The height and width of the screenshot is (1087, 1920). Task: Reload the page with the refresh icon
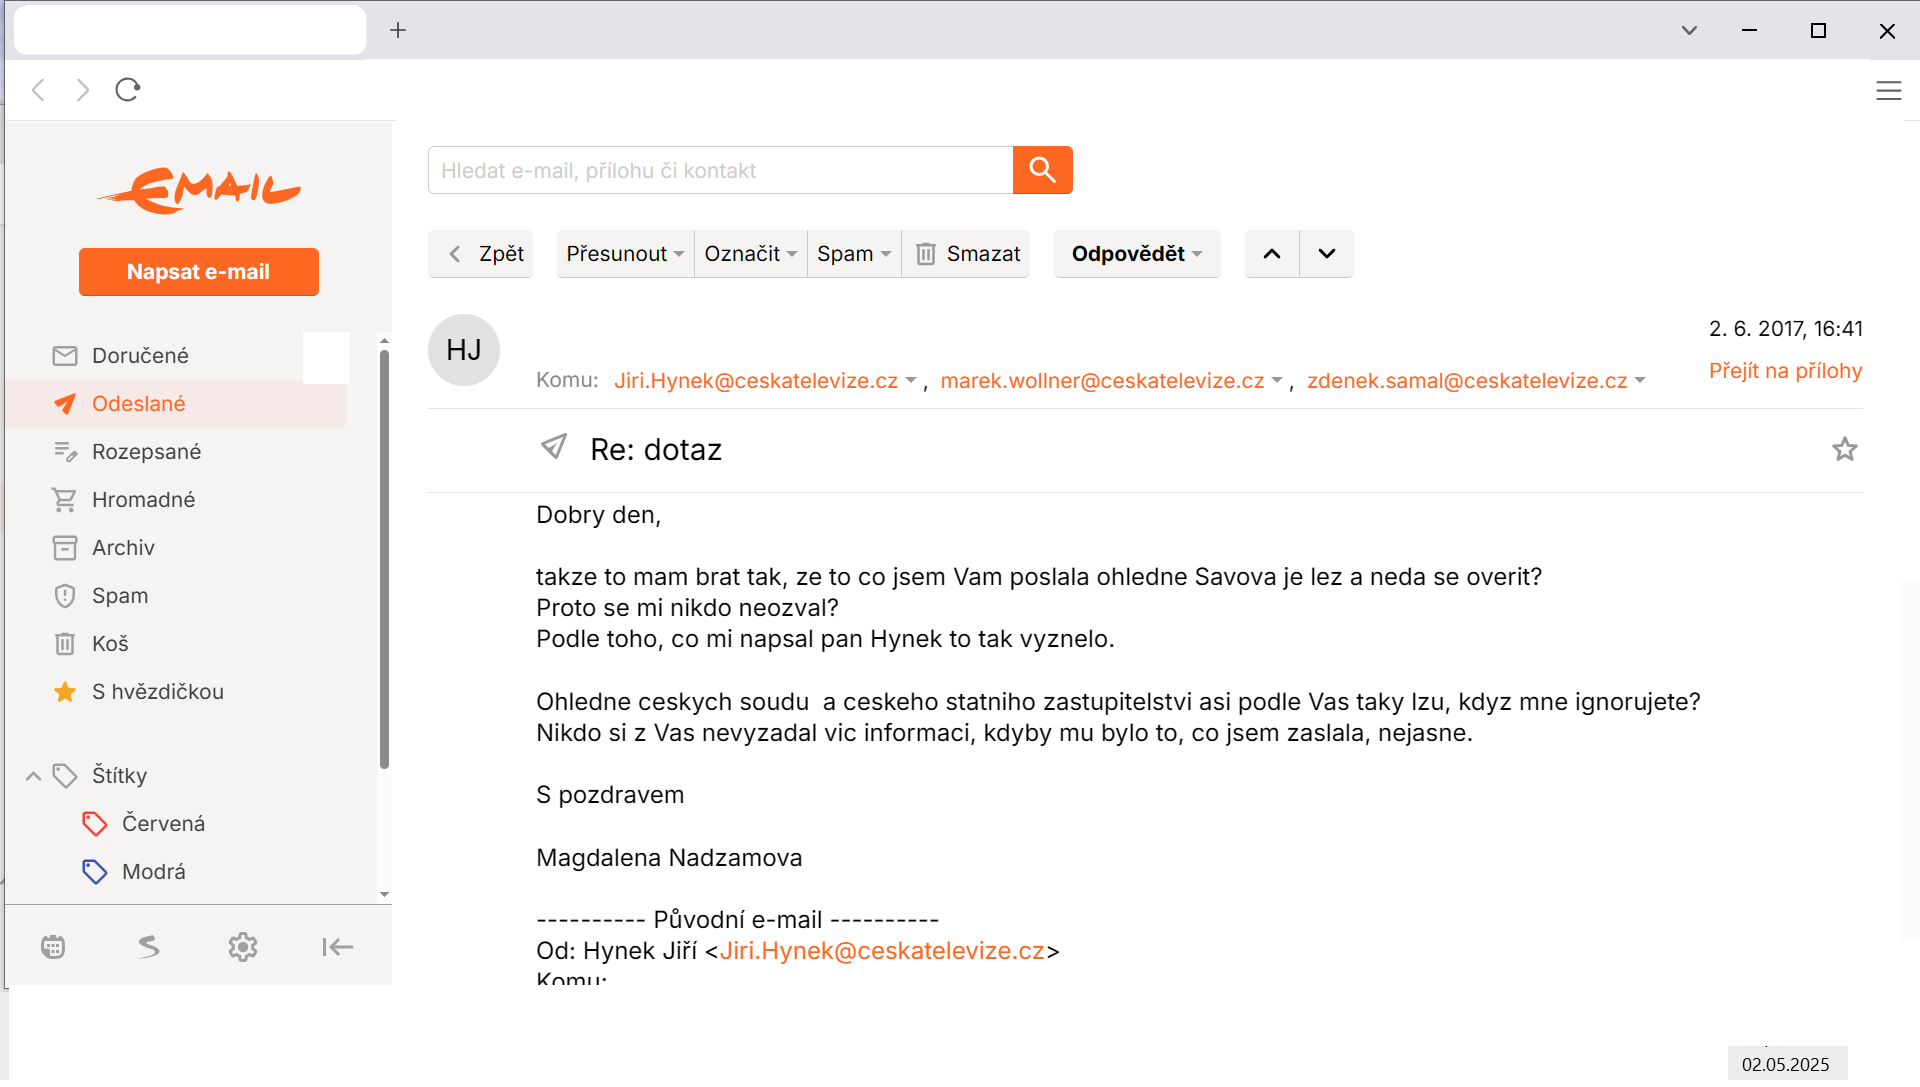click(x=128, y=90)
